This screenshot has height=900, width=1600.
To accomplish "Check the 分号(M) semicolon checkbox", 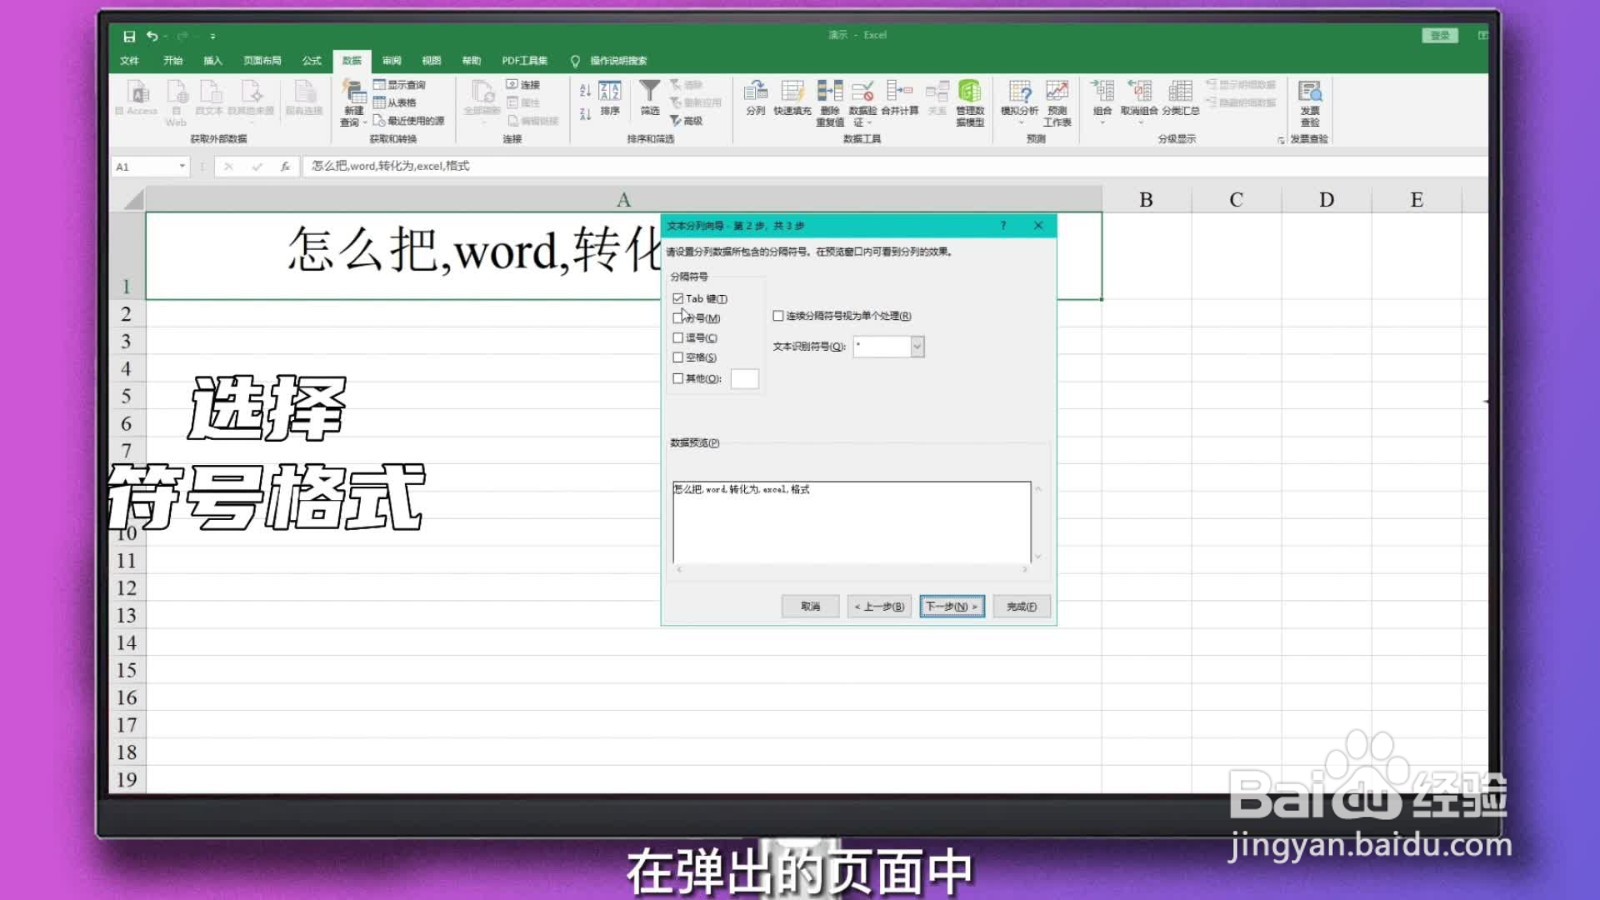I will pos(678,318).
